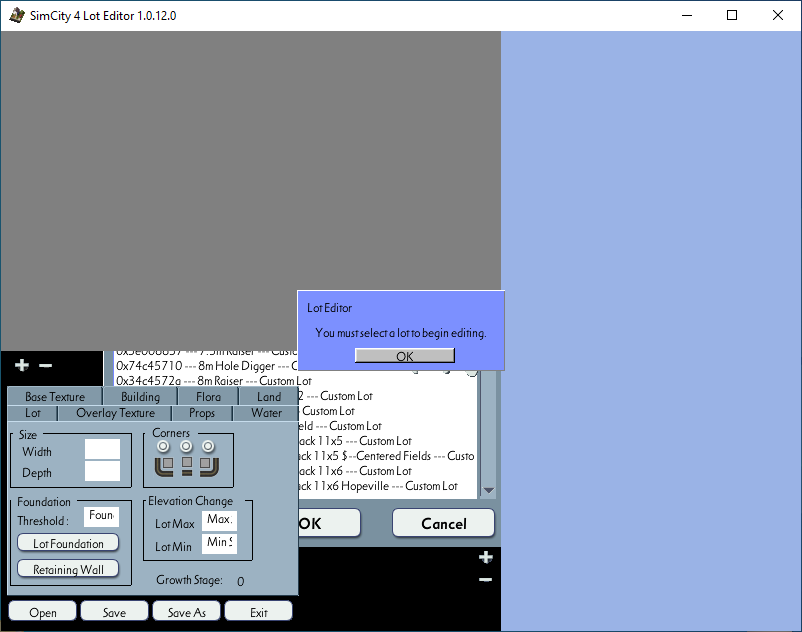Click the Open button

pos(42,612)
